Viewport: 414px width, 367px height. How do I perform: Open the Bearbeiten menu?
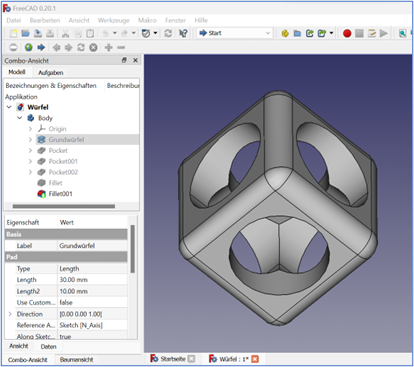coord(45,20)
